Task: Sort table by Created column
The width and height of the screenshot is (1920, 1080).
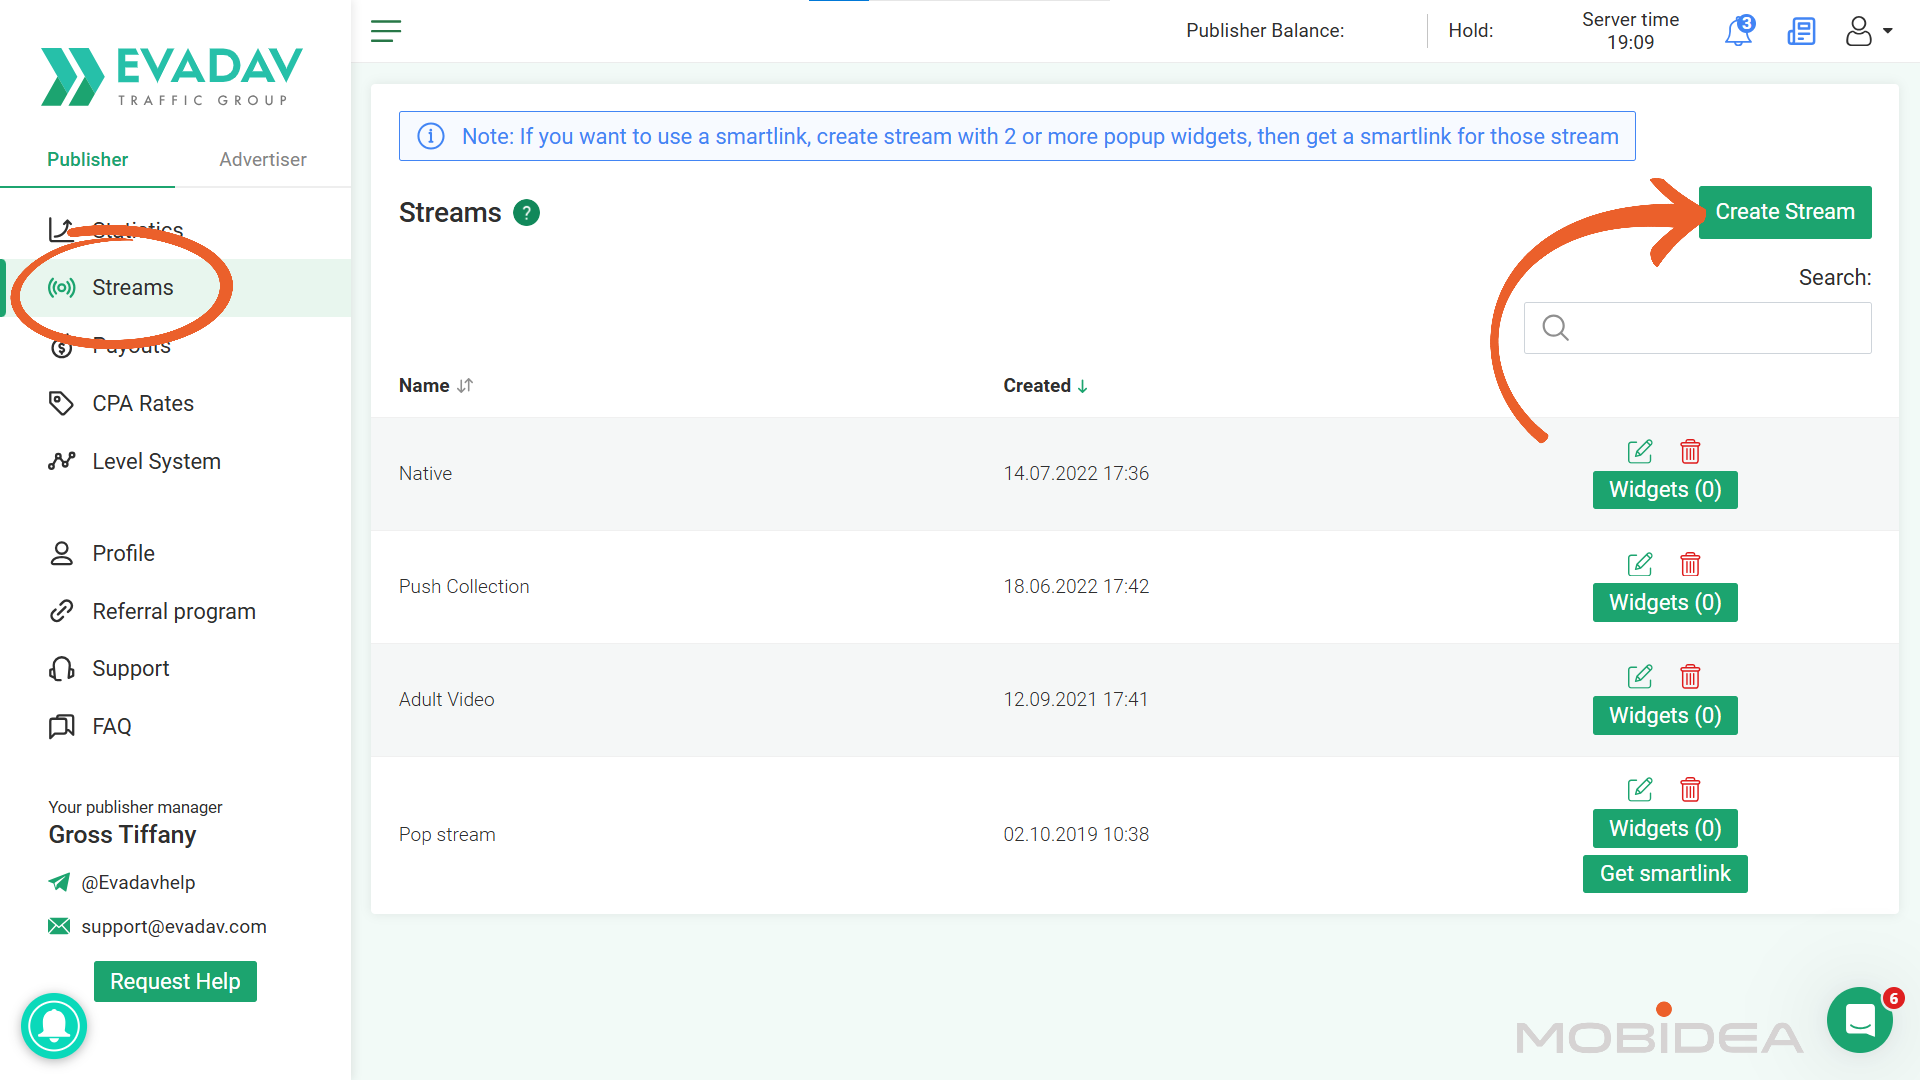Action: pyautogui.click(x=1046, y=386)
